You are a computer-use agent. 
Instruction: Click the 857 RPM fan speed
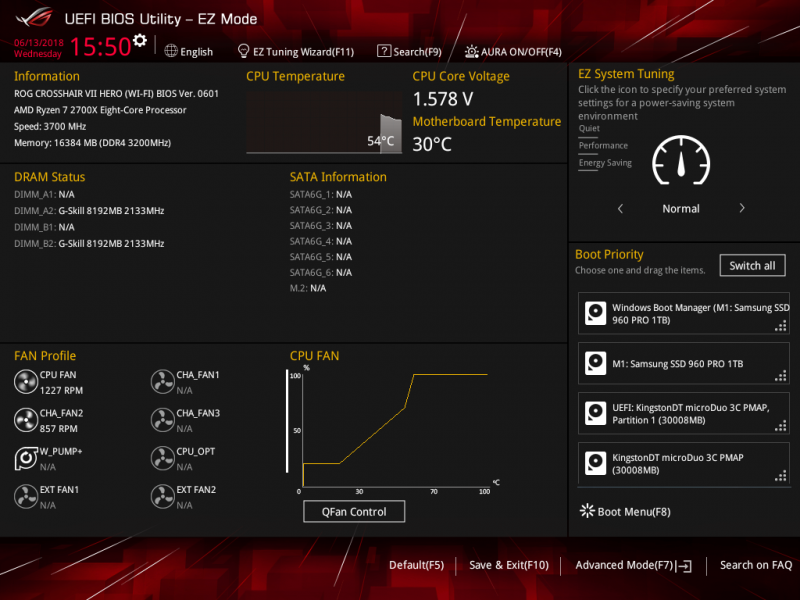[59, 429]
